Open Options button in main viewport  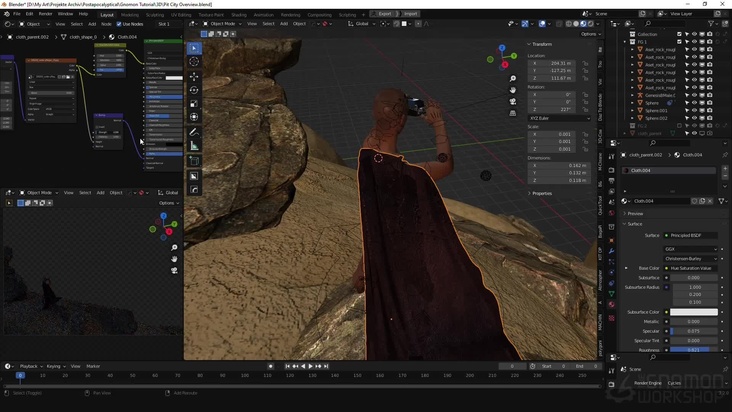tap(590, 34)
